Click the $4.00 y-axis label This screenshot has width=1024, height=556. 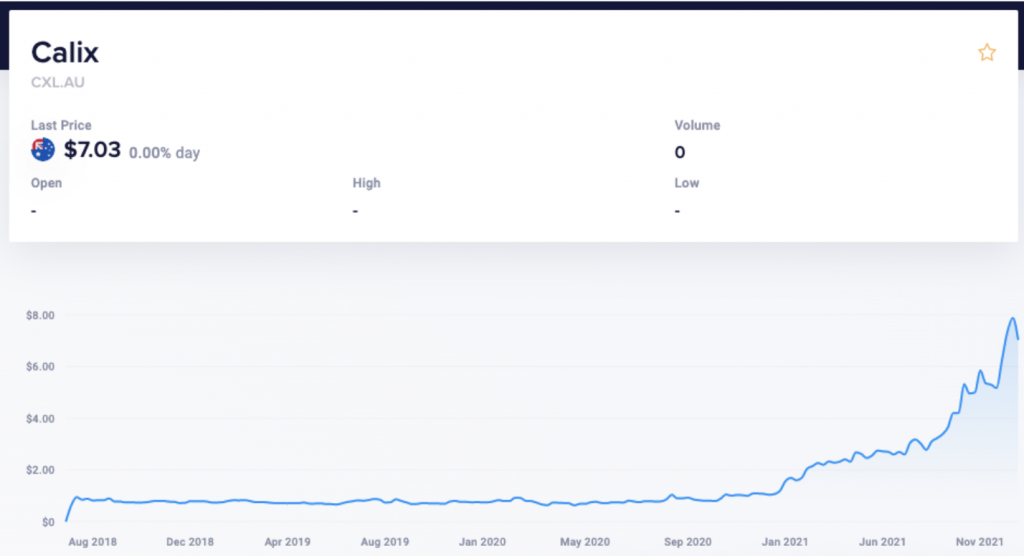(x=40, y=419)
